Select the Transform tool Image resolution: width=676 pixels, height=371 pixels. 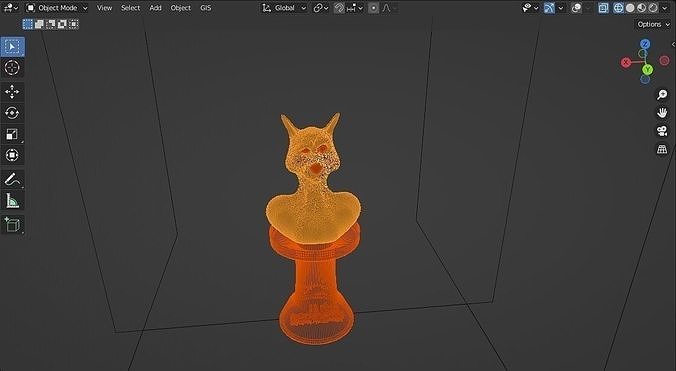pyautogui.click(x=12, y=155)
